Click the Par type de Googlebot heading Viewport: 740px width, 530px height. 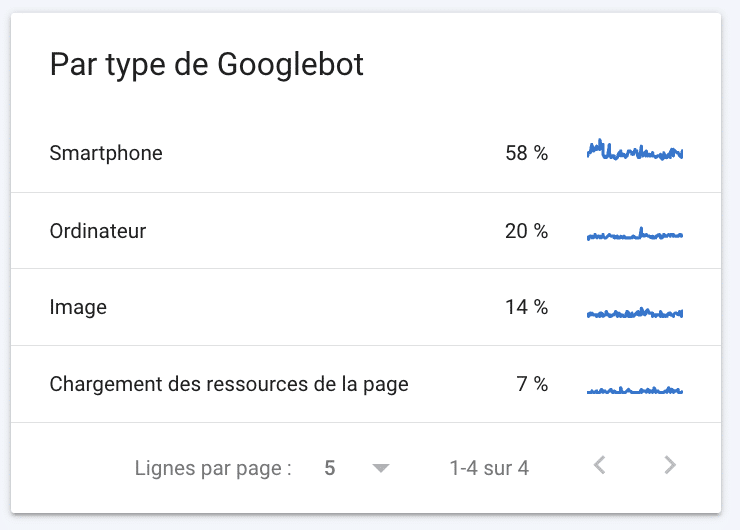tap(207, 64)
